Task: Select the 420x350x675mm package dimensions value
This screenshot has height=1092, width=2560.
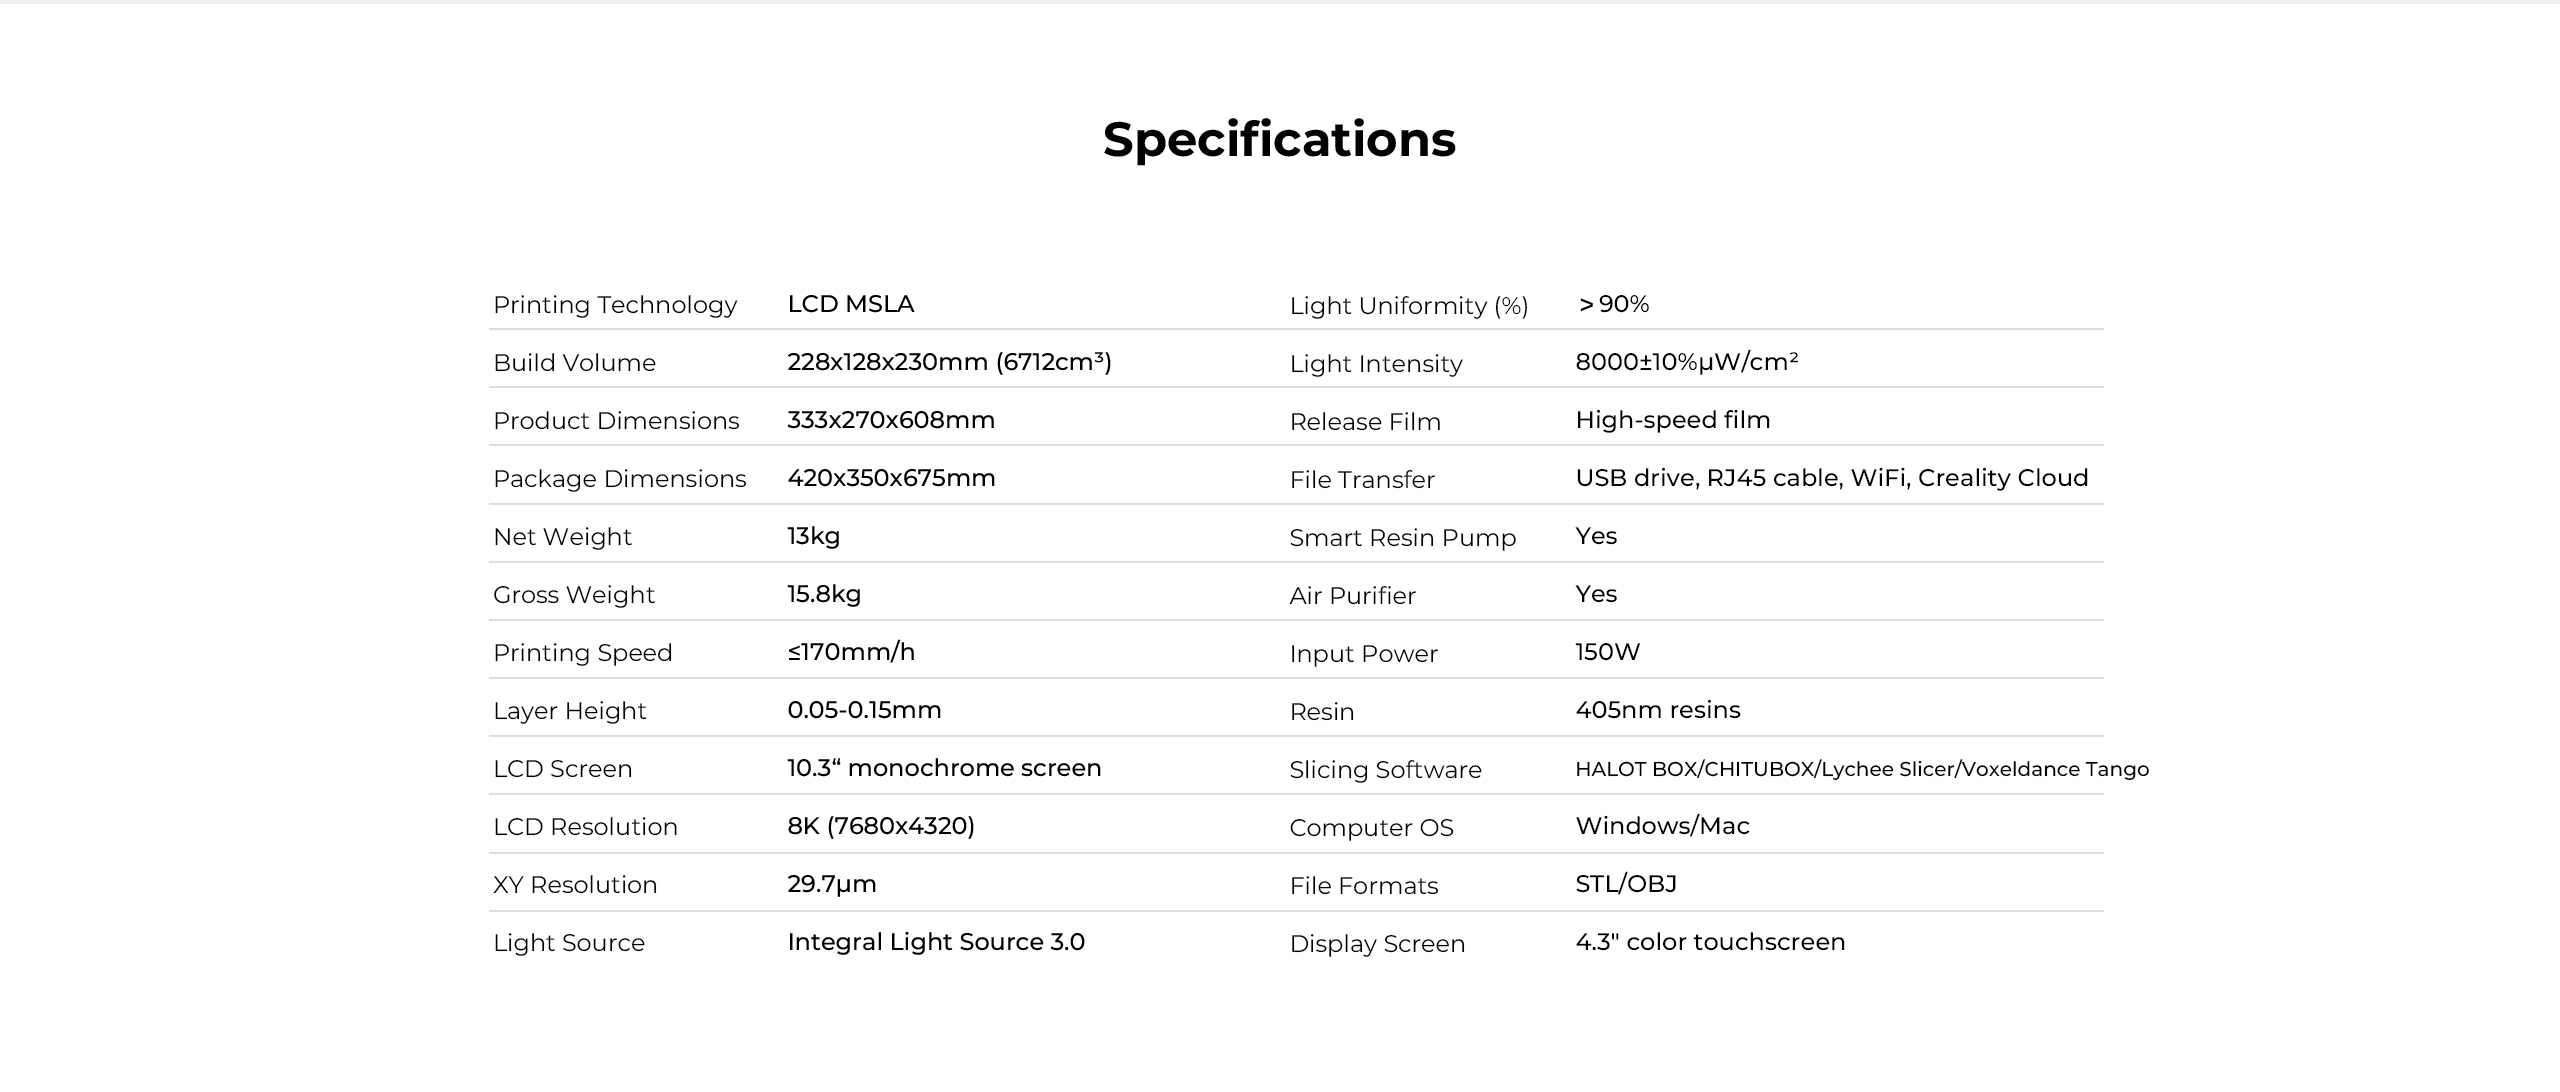Action: 891,478
